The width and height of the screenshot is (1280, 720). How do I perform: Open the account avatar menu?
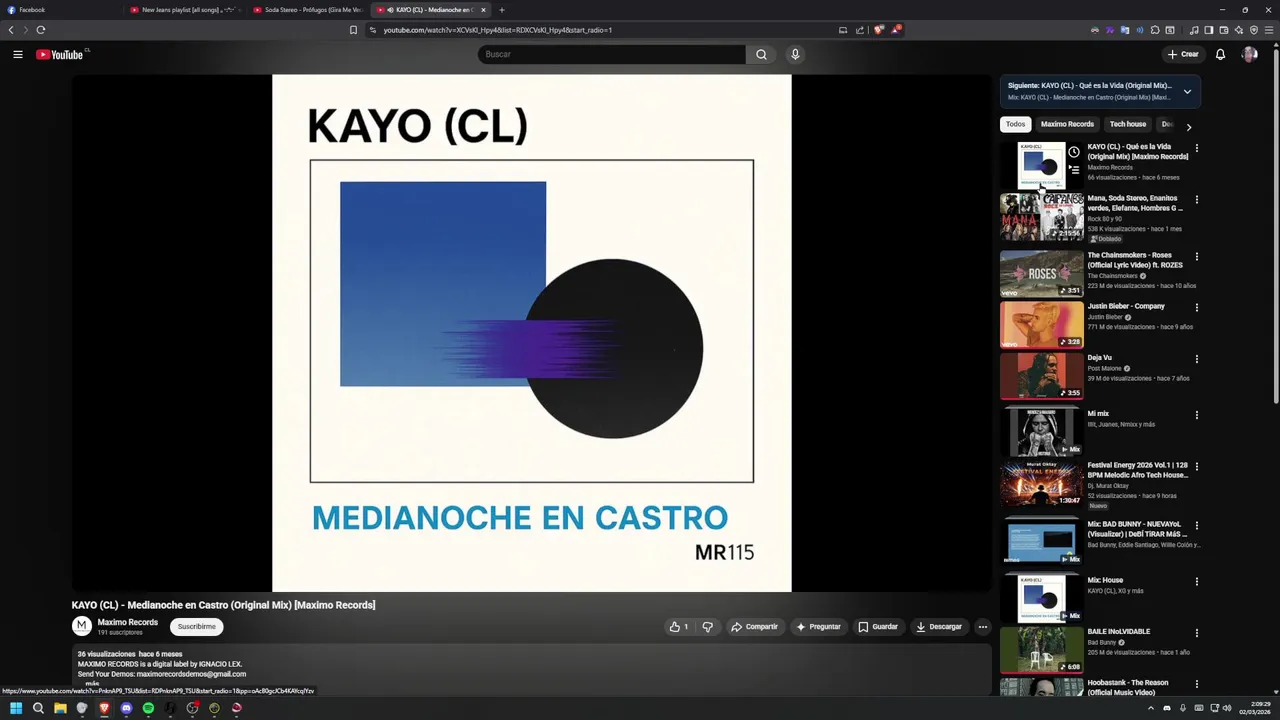[x=1249, y=54]
